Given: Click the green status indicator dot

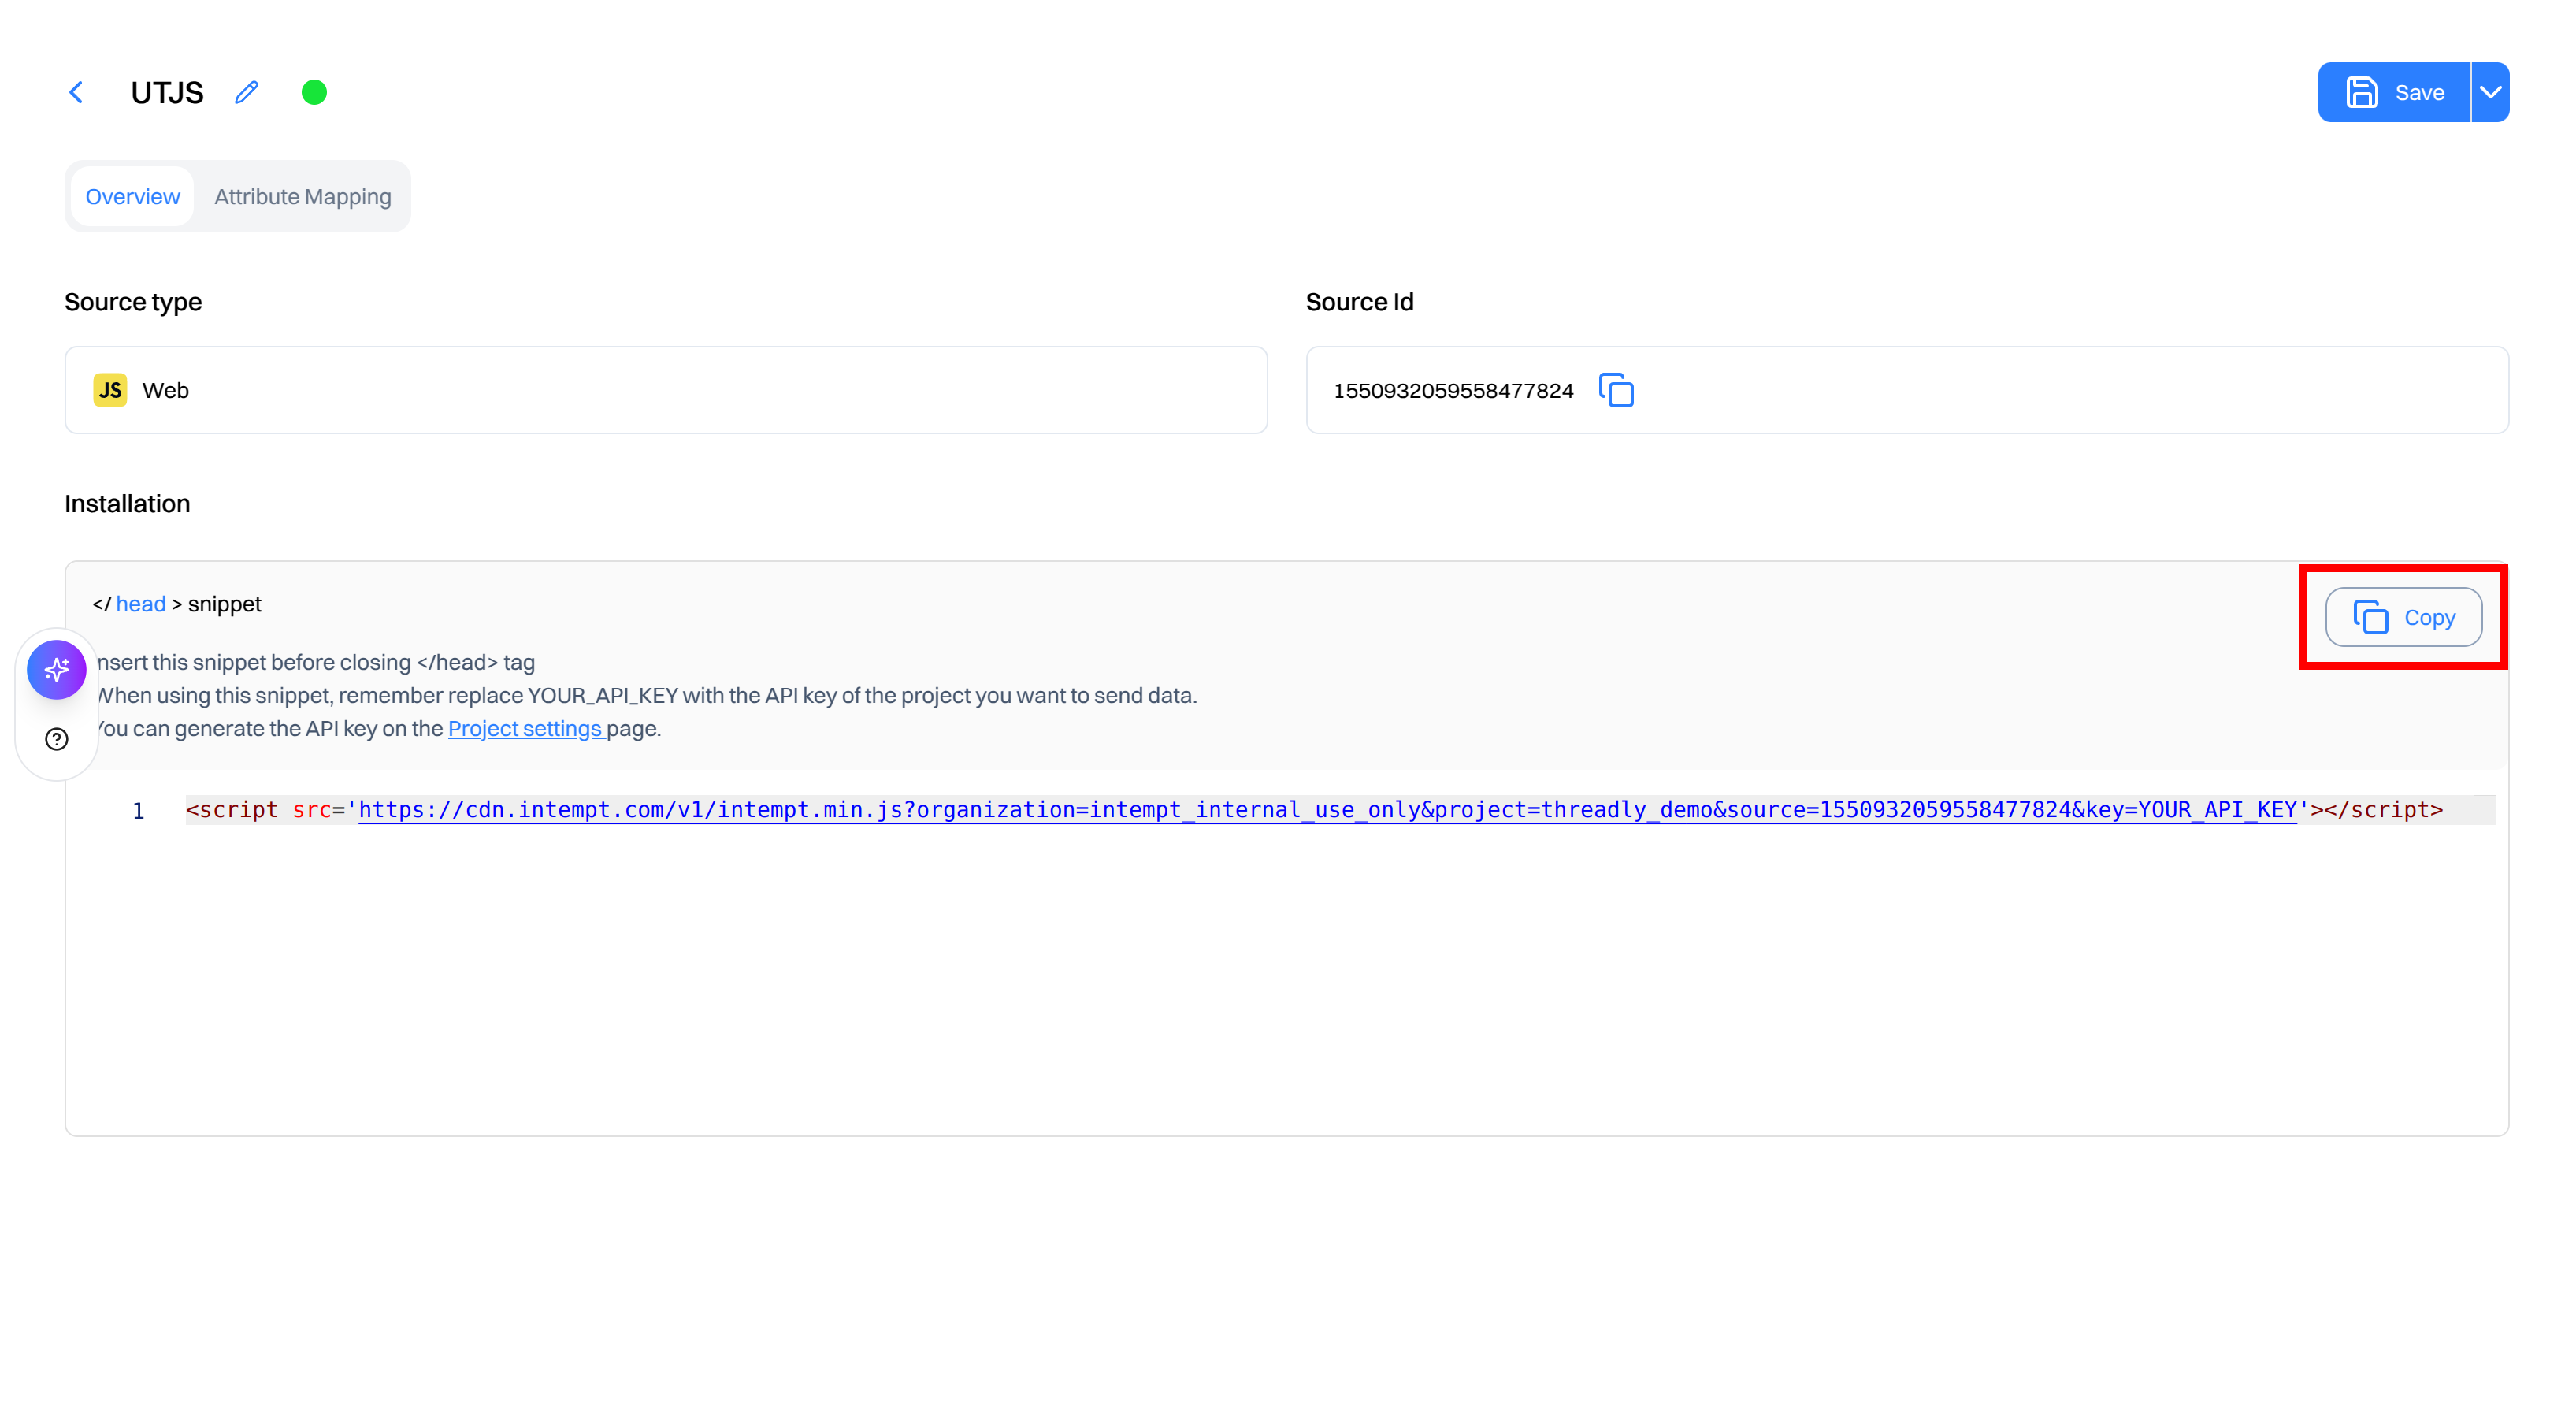Looking at the screenshot, I should click(314, 93).
